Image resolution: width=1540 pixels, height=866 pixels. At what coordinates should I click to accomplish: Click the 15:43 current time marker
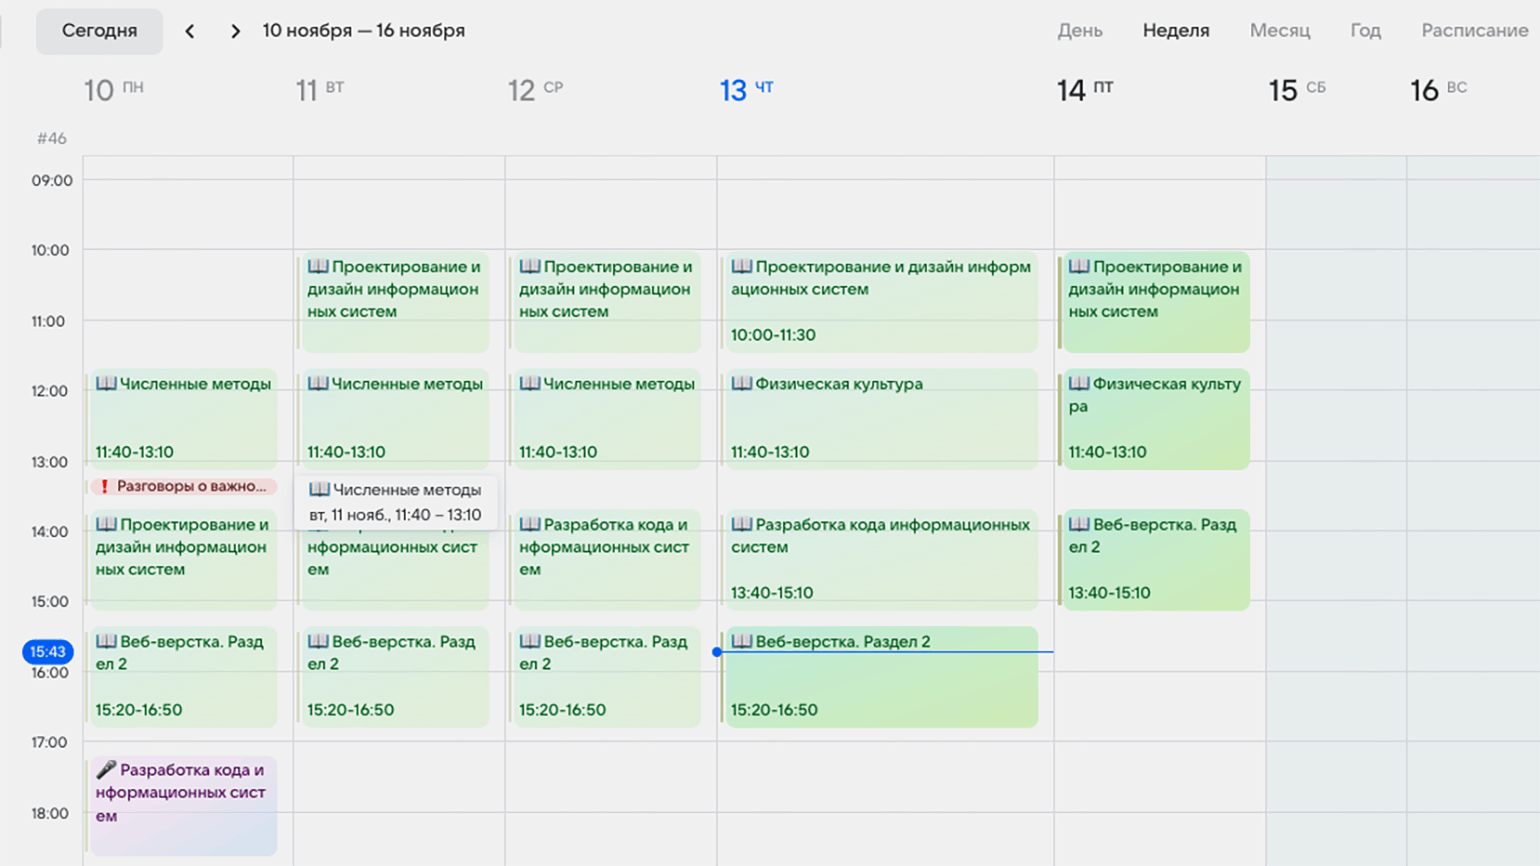47,652
